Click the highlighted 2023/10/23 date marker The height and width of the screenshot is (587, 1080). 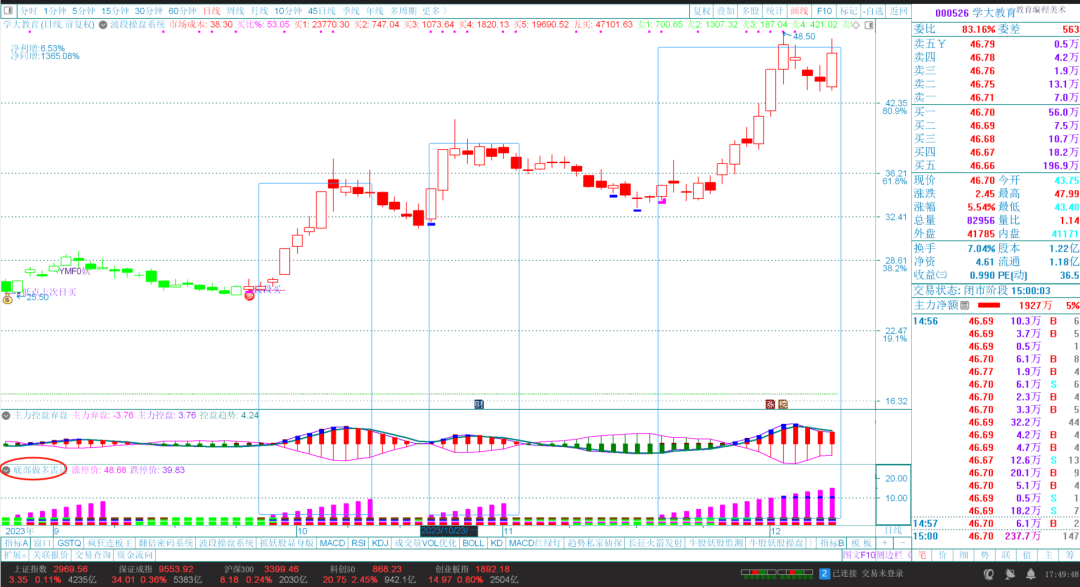click(x=448, y=531)
